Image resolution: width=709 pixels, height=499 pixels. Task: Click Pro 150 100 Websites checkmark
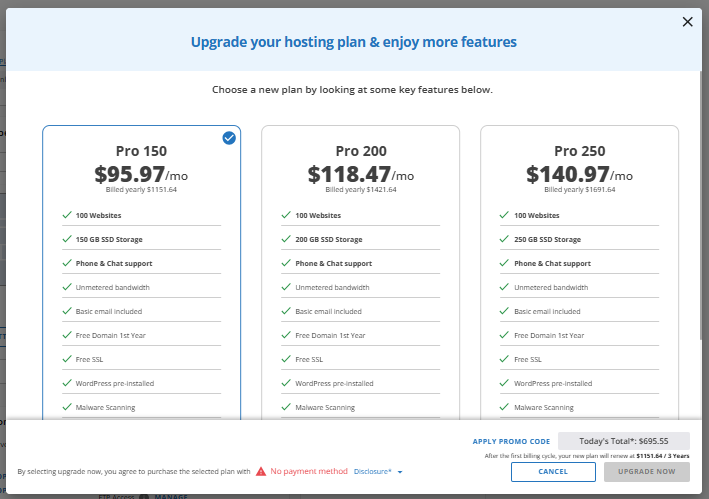(x=67, y=215)
